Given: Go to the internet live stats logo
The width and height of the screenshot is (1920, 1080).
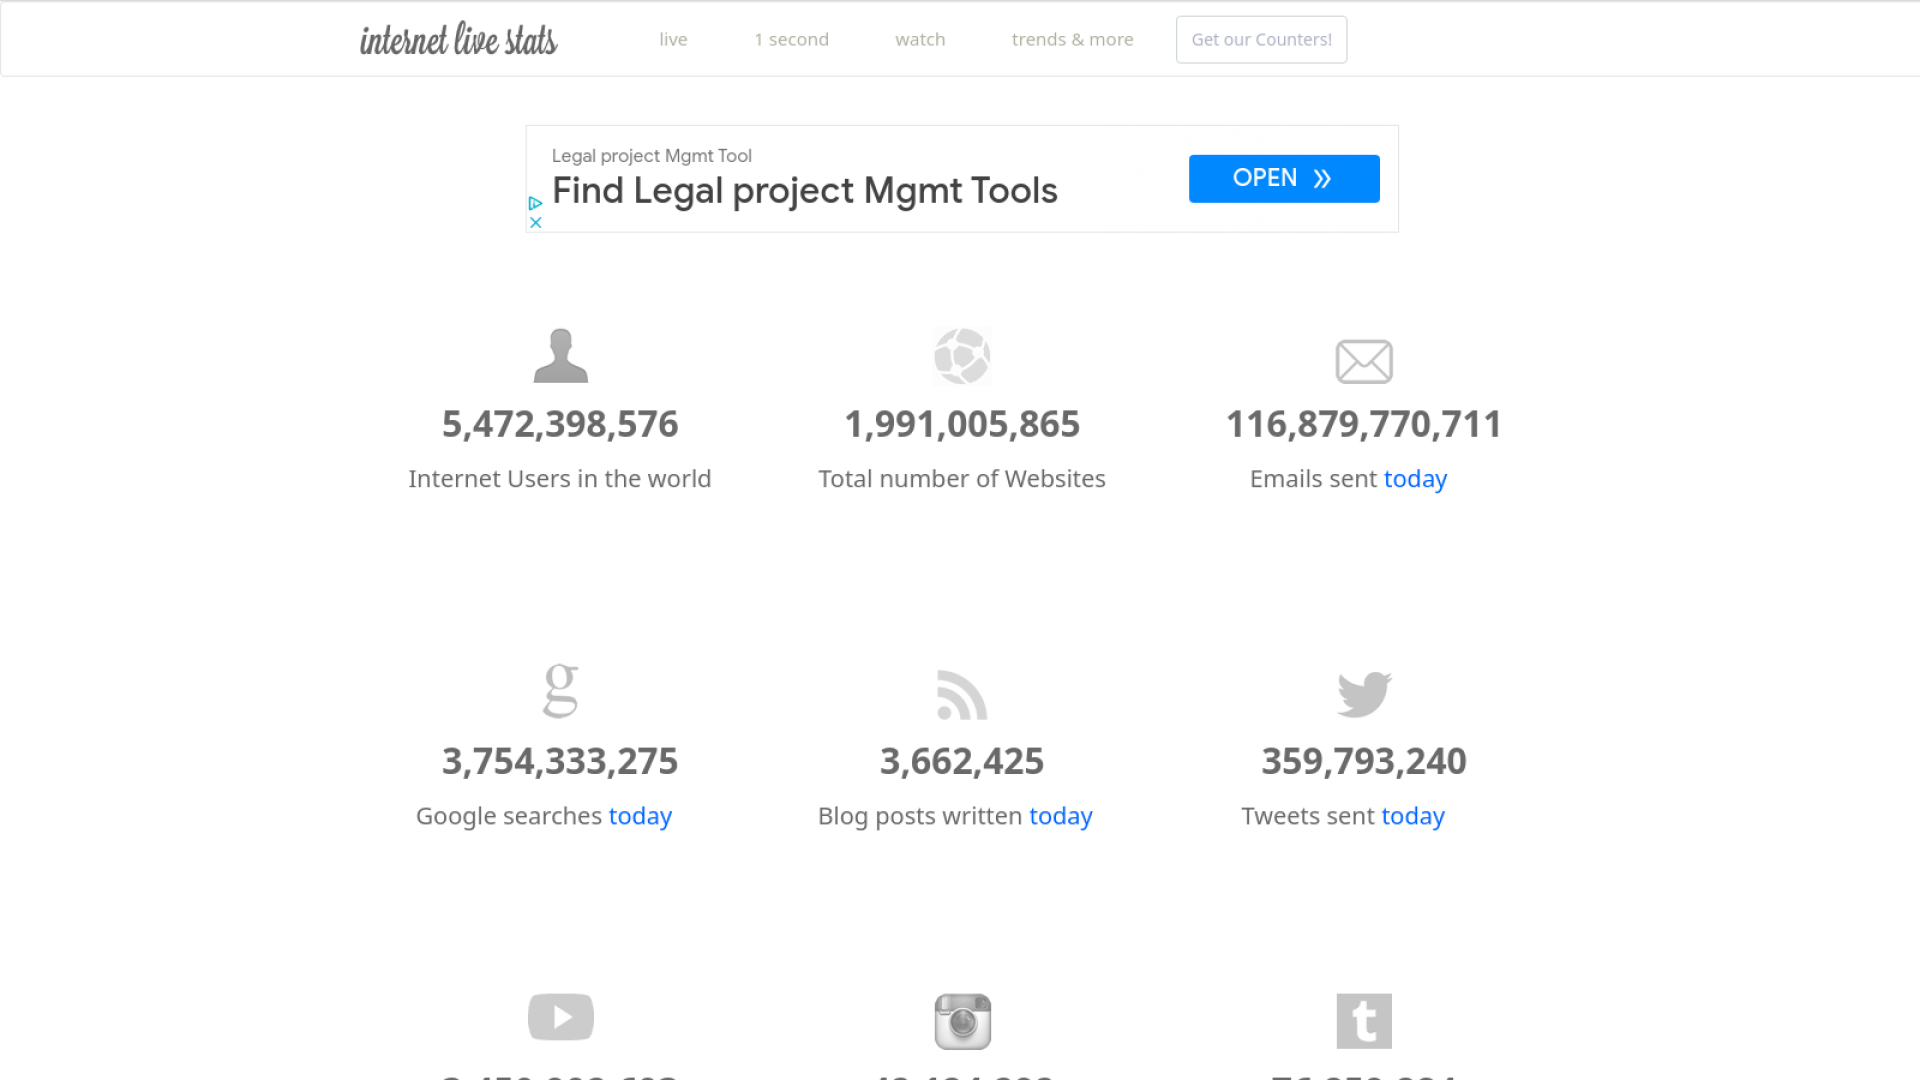Looking at the screenshot, I should pos(458,40).
